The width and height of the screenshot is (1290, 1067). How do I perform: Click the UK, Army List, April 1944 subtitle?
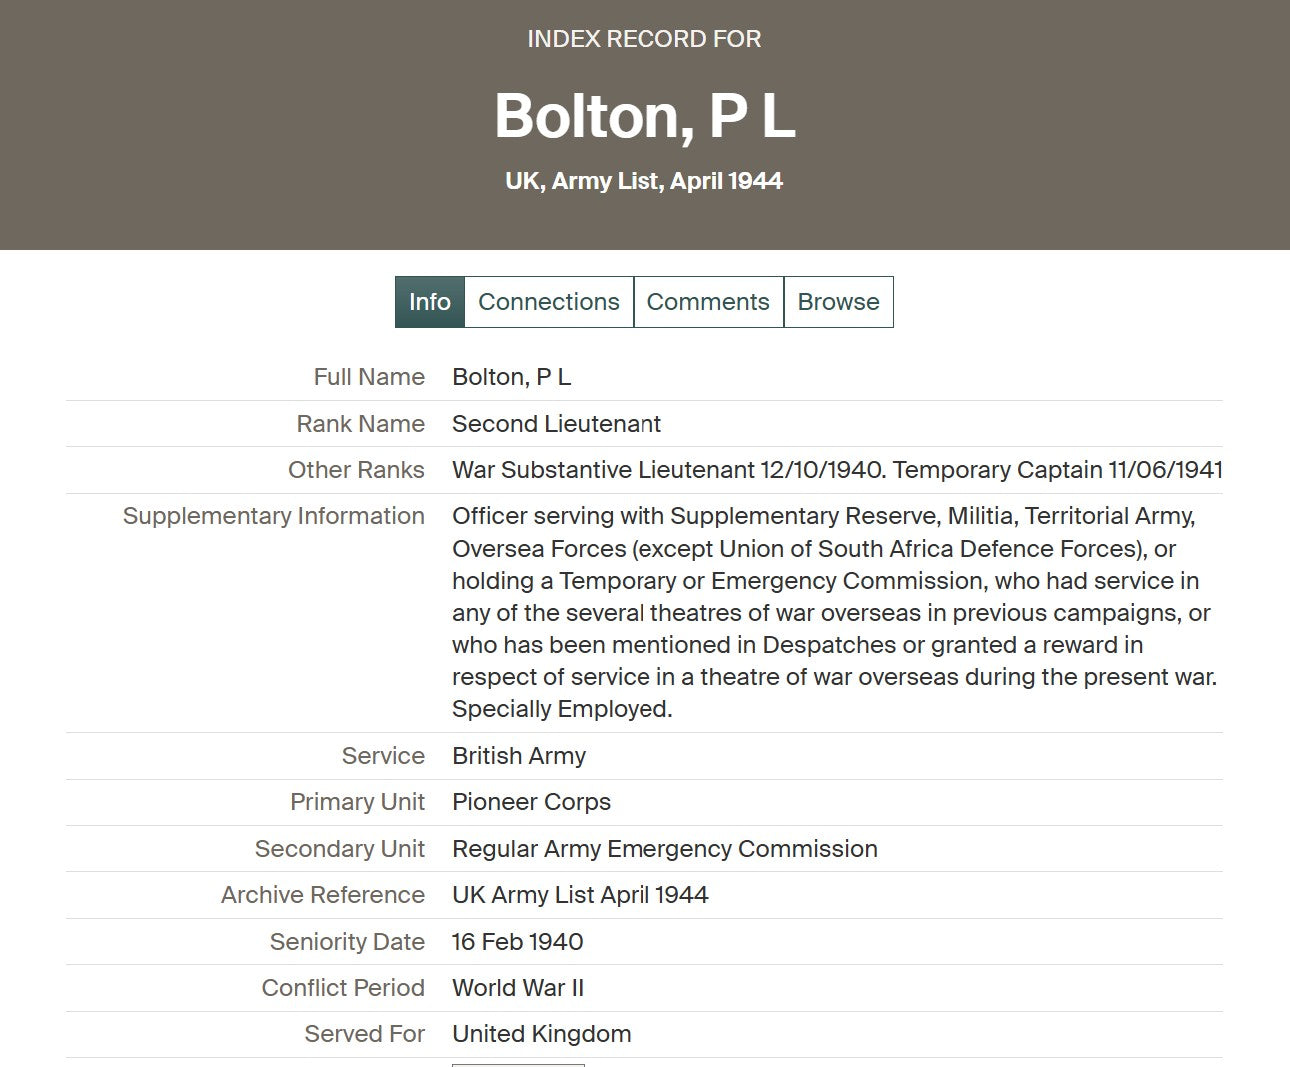644,181
